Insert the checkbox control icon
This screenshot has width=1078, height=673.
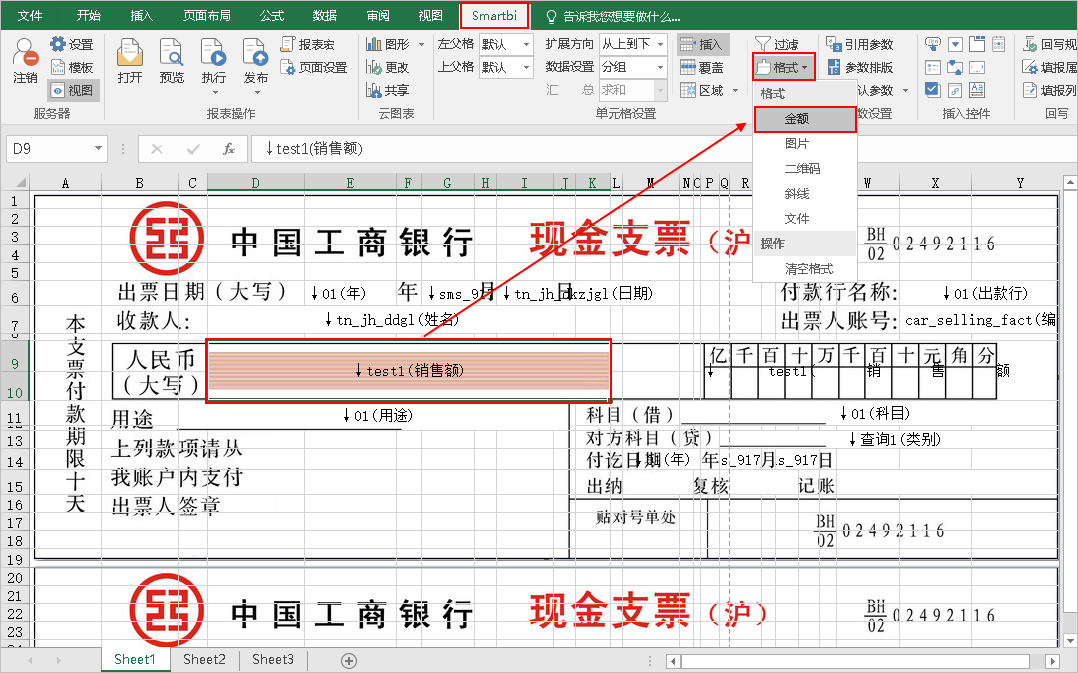(933, 89)
